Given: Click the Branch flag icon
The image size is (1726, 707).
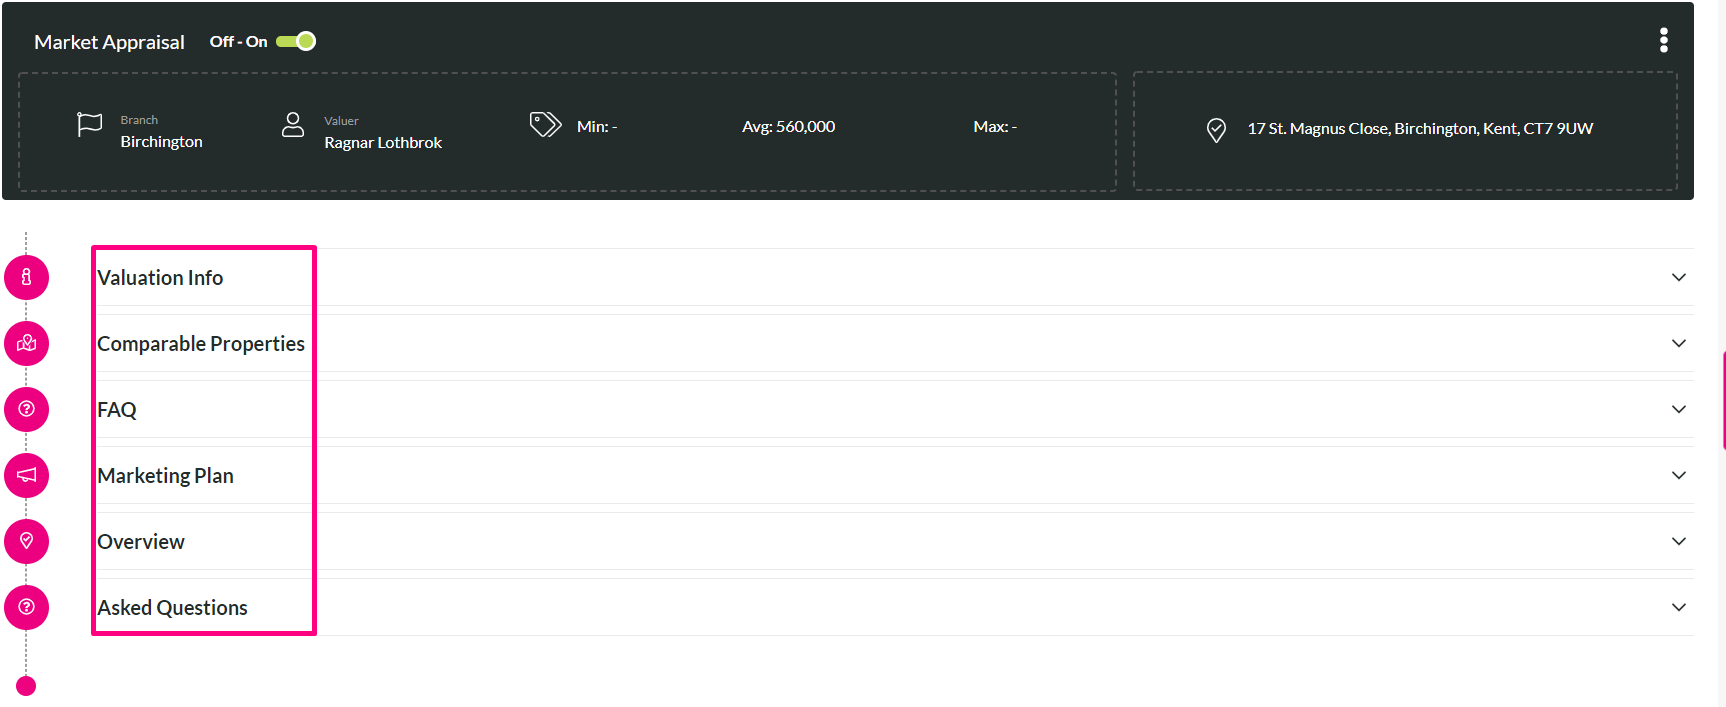Looking at the screenshot, I should click(x=90, y=125).
